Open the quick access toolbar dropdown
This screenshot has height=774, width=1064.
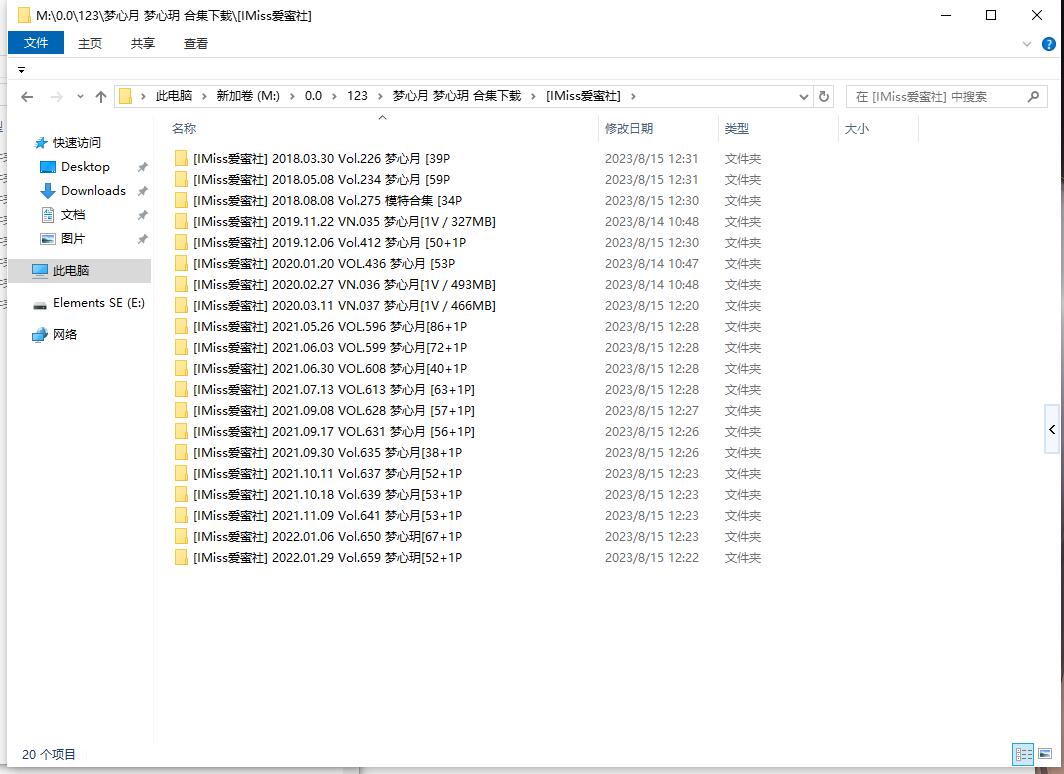click(21, 70)
